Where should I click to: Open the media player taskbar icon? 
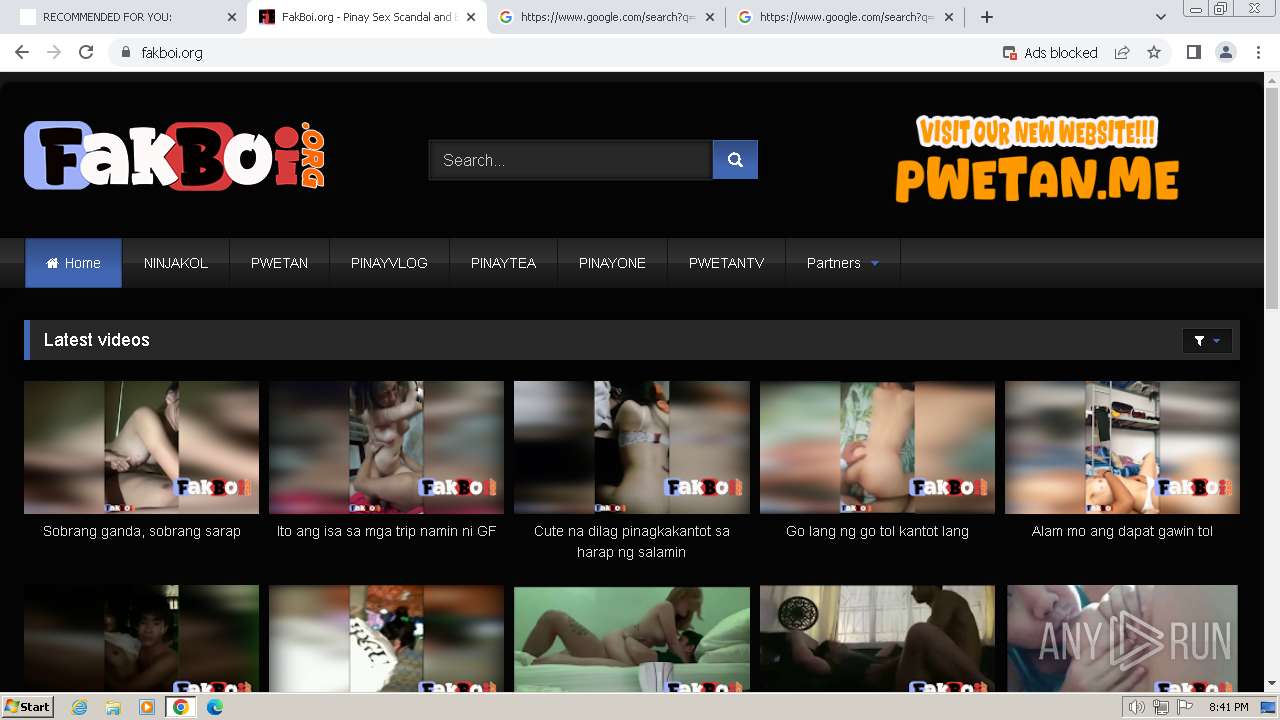[147, 707]
